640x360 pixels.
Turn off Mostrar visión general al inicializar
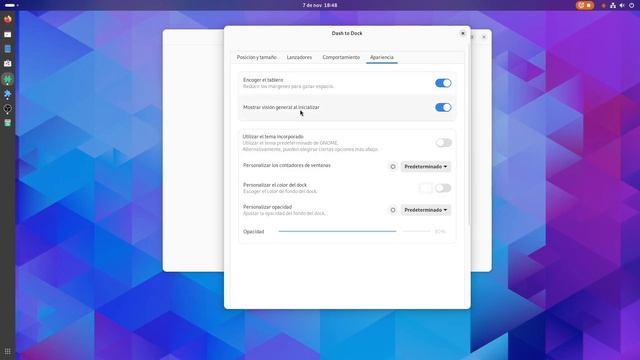[443, 107]
